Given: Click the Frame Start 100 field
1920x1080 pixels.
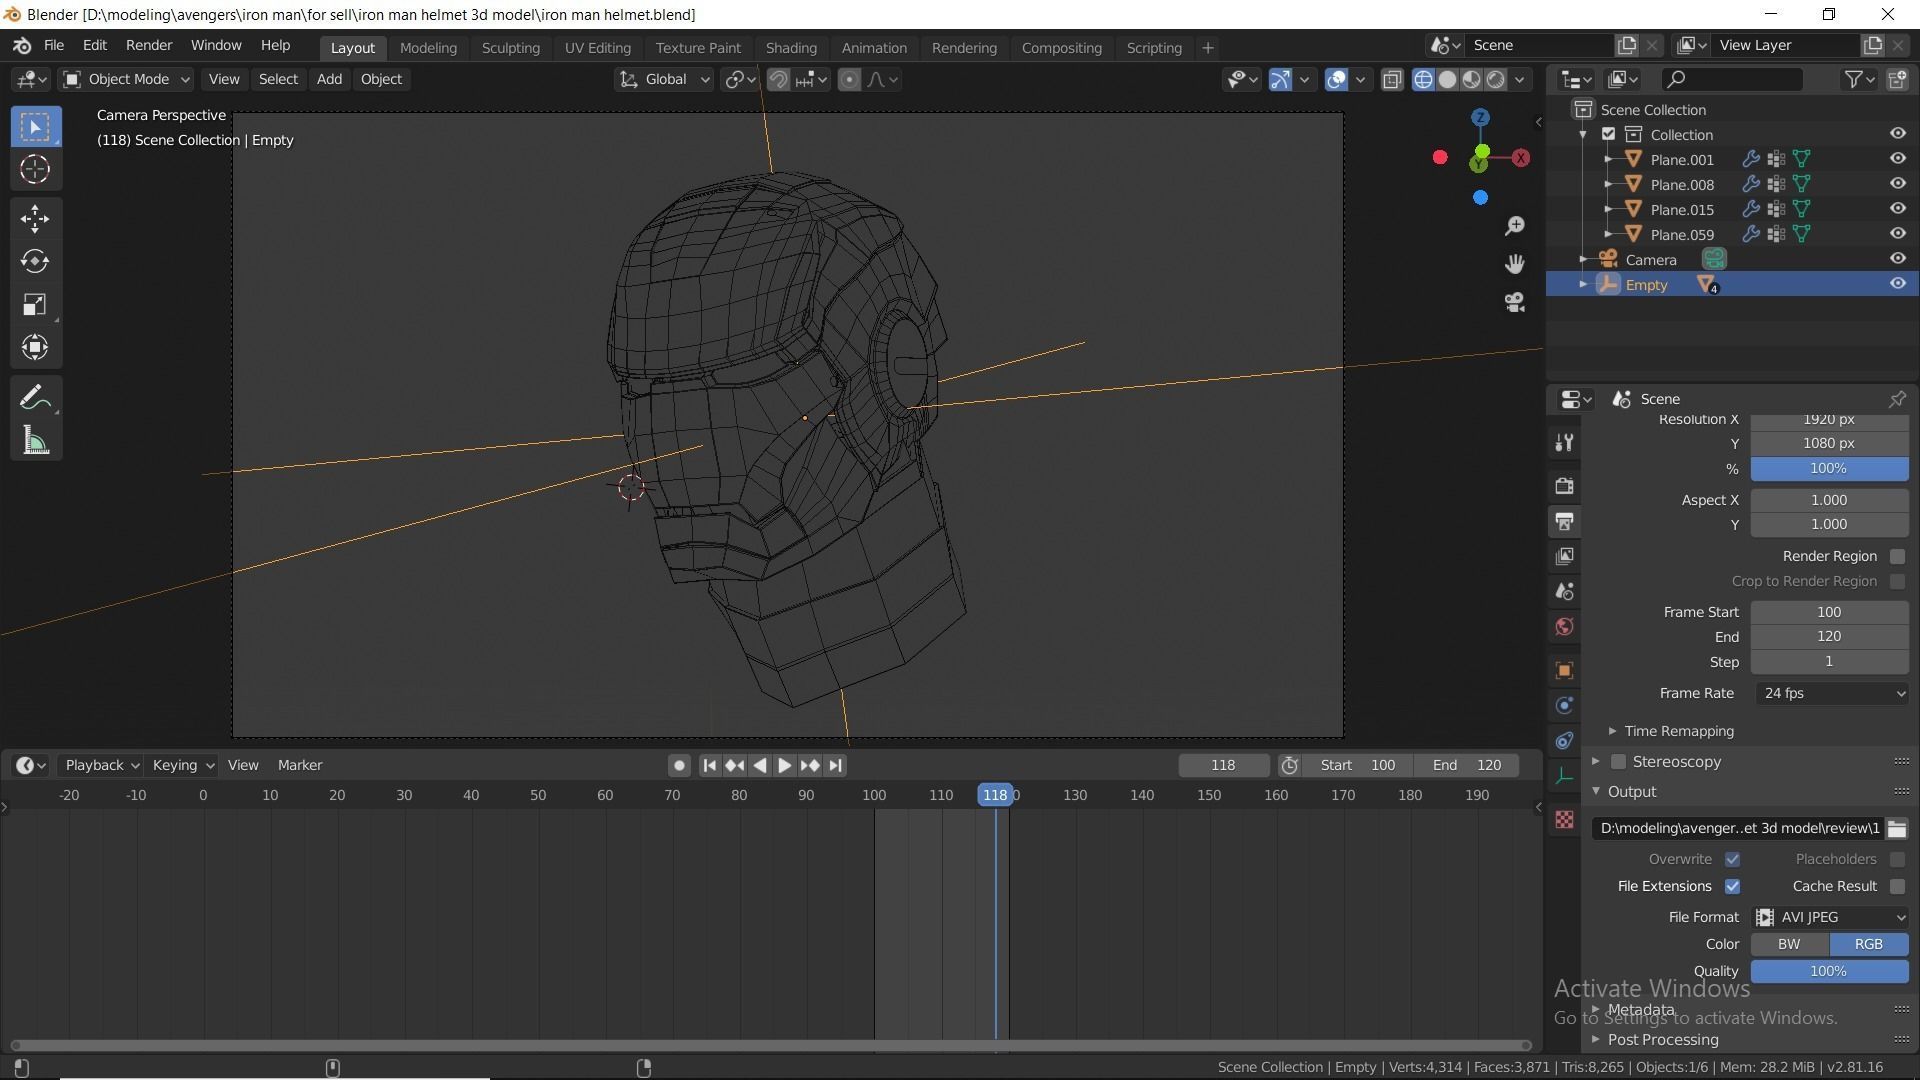Looking at the screenshot, I should pos(1829,612).
